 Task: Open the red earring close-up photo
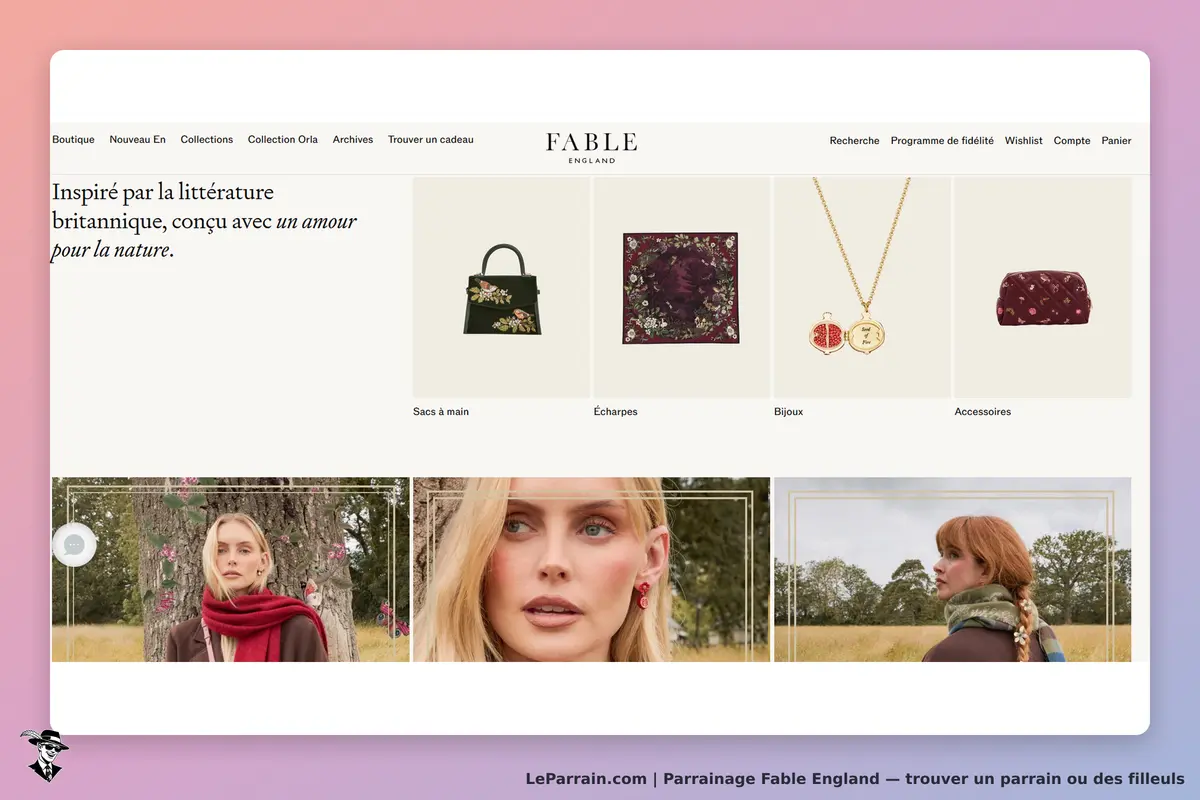(591, 569)
